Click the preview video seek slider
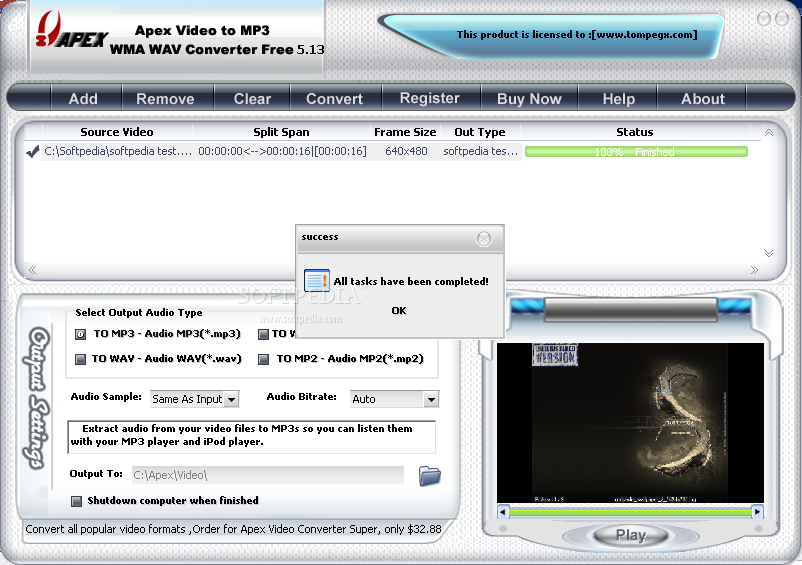Image resolution: width=802 pixels, height=565 pixels. click(630, 511)
